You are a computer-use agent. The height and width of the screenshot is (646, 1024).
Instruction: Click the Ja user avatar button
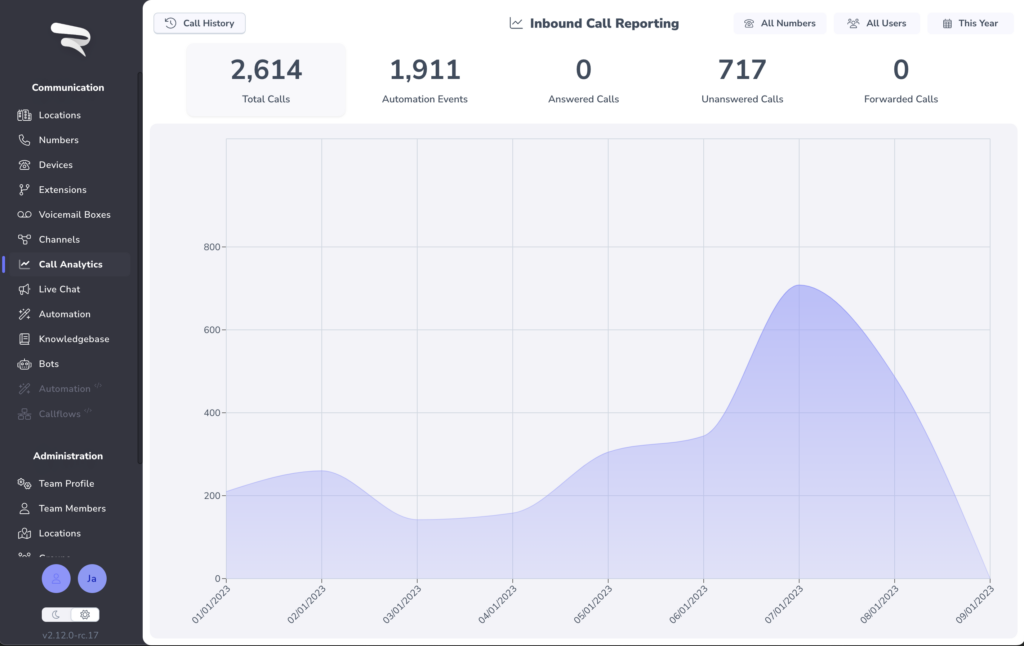point(92,579)
